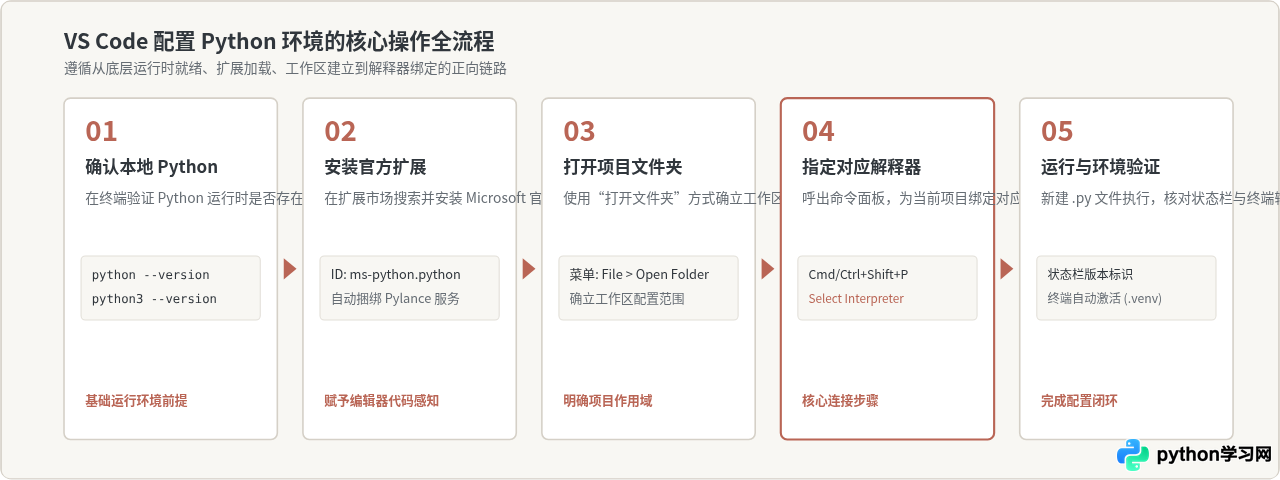The width and height of the screenshot is (1280, 480).
Task: Click the command "python3 --version"
Action: (x=155, y=299)
